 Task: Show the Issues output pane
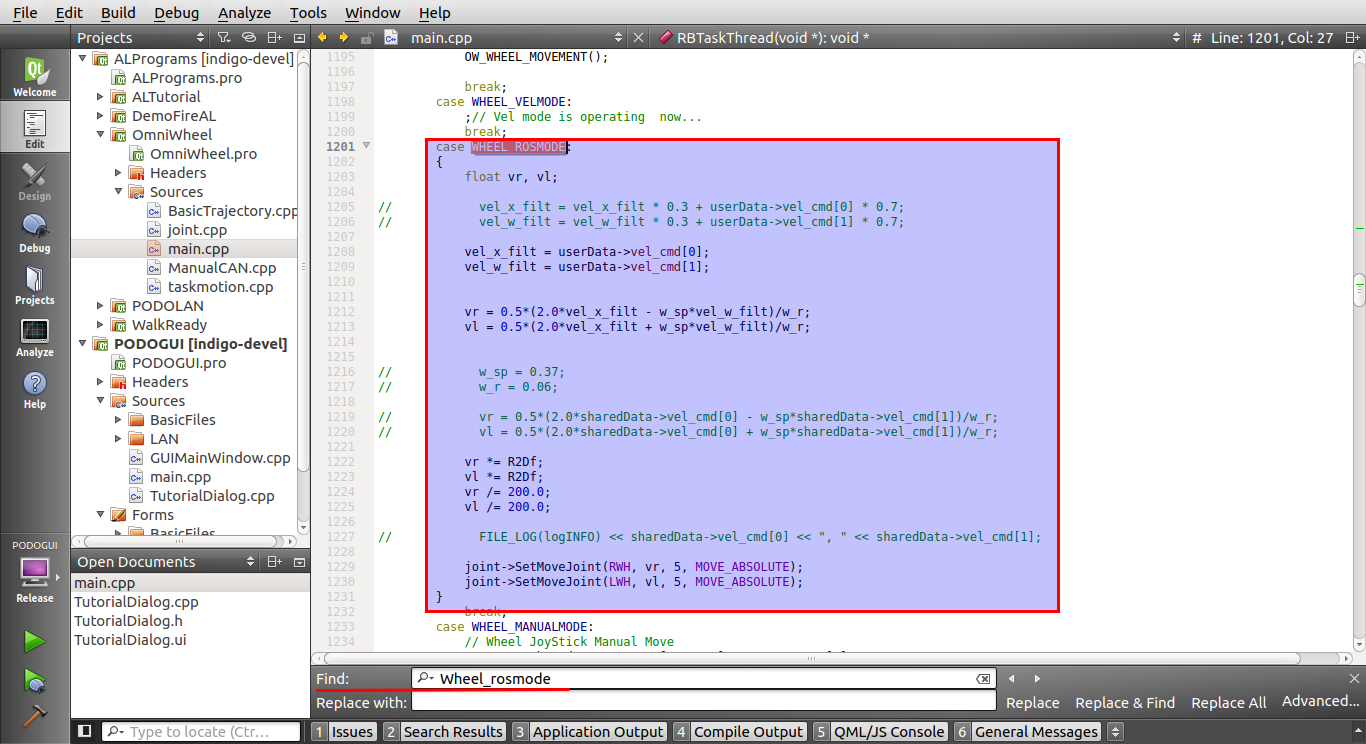(344, 732)
